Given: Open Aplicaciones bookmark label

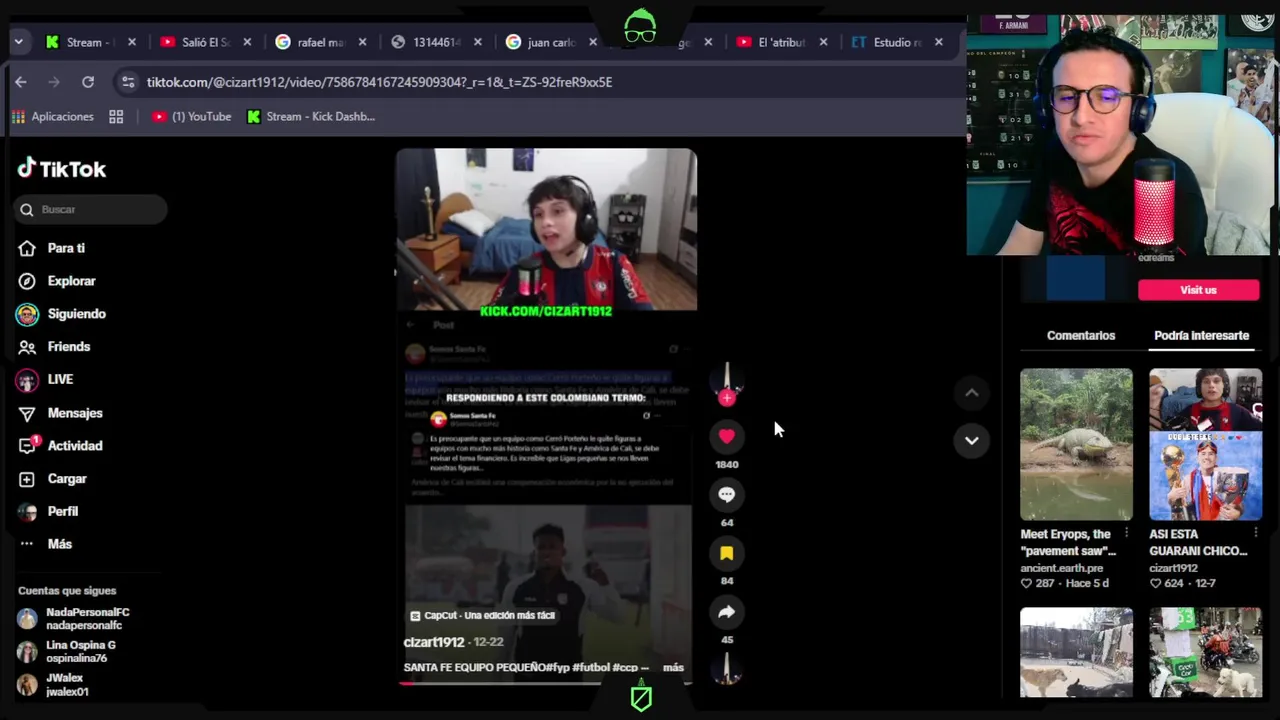Looking at the screenshot, I should point(62,117).
